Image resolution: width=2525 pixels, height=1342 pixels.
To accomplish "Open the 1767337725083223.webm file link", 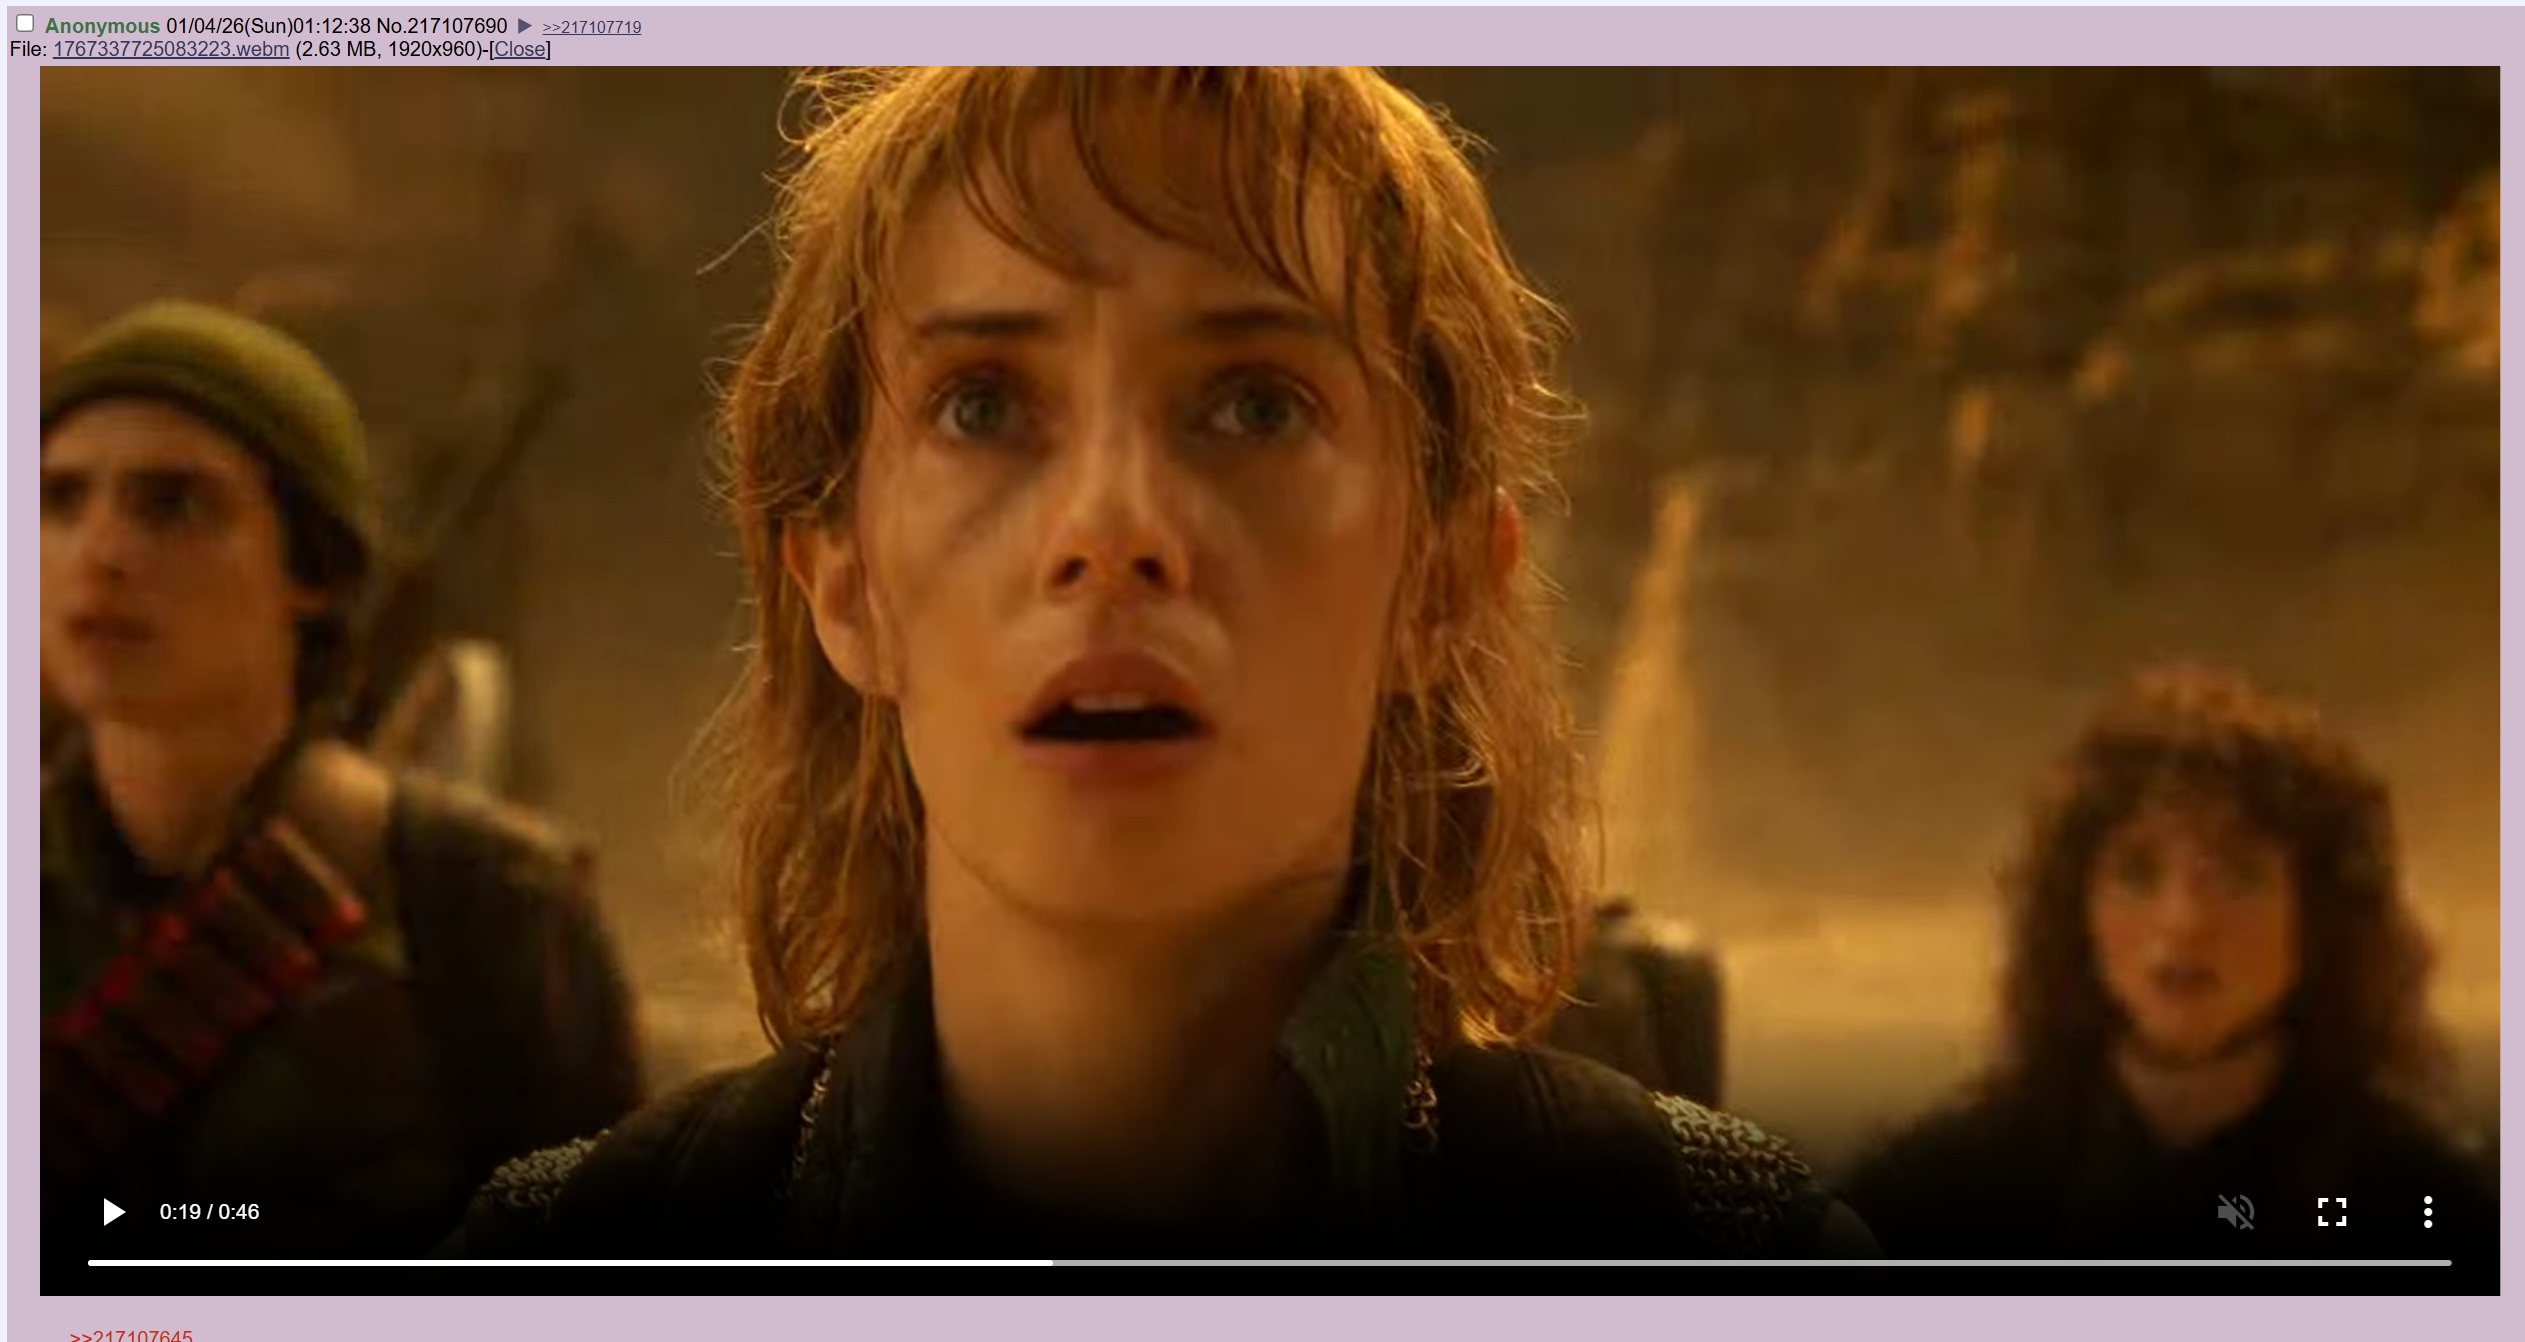I will pyautogui.click(x=171, y=49).
